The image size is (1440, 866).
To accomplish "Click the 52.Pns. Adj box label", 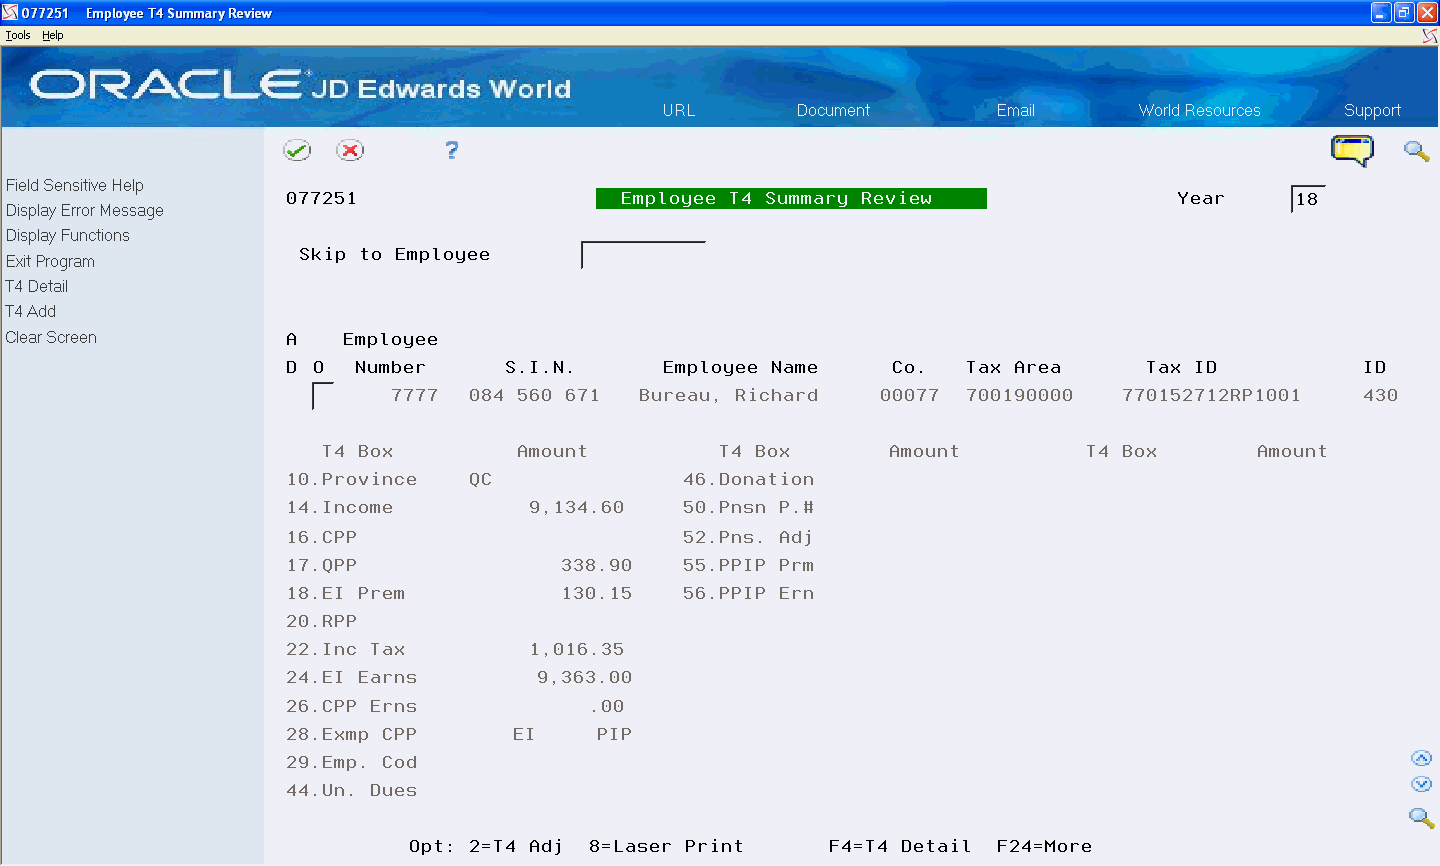I will pyautogui.click(x=748, y=538).
